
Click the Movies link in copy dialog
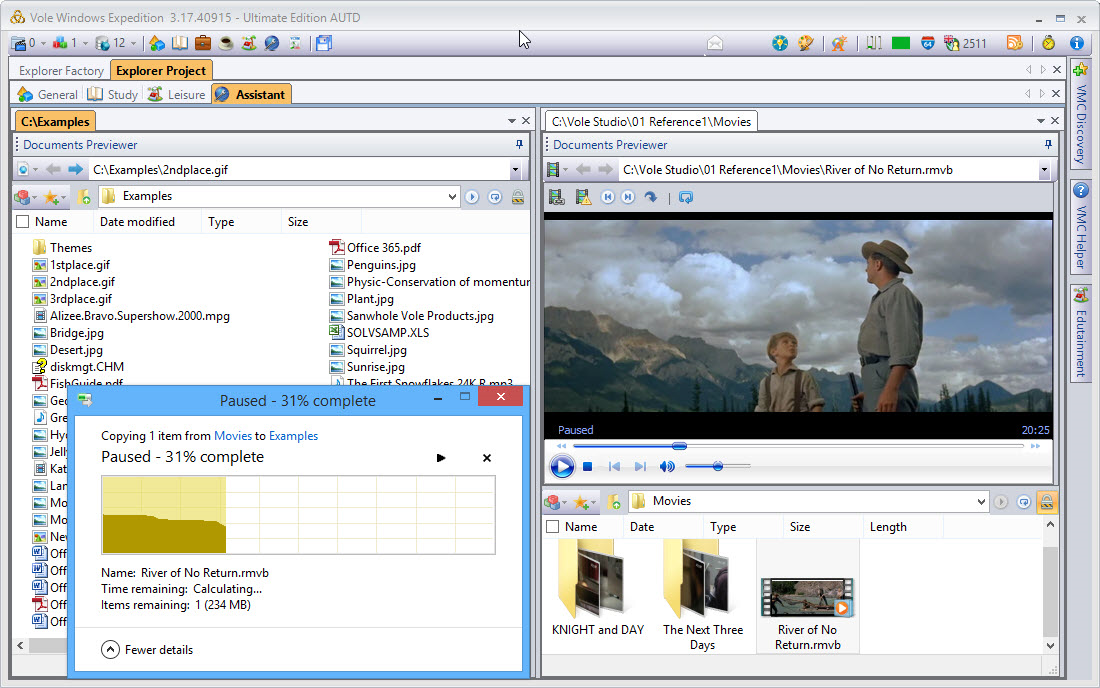(x=233, y=436)
